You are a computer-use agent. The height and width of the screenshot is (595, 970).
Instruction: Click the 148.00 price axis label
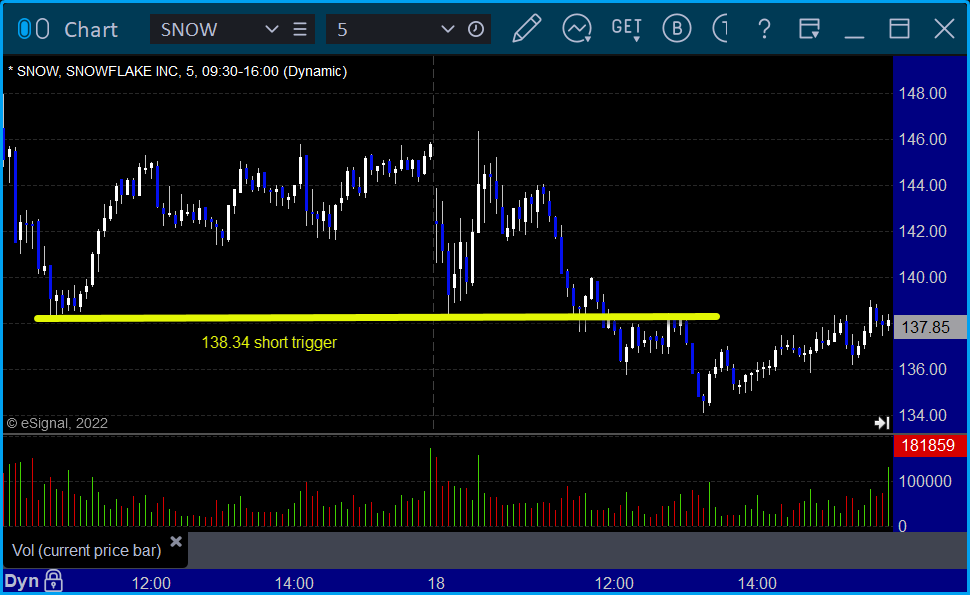click(922, 93)
